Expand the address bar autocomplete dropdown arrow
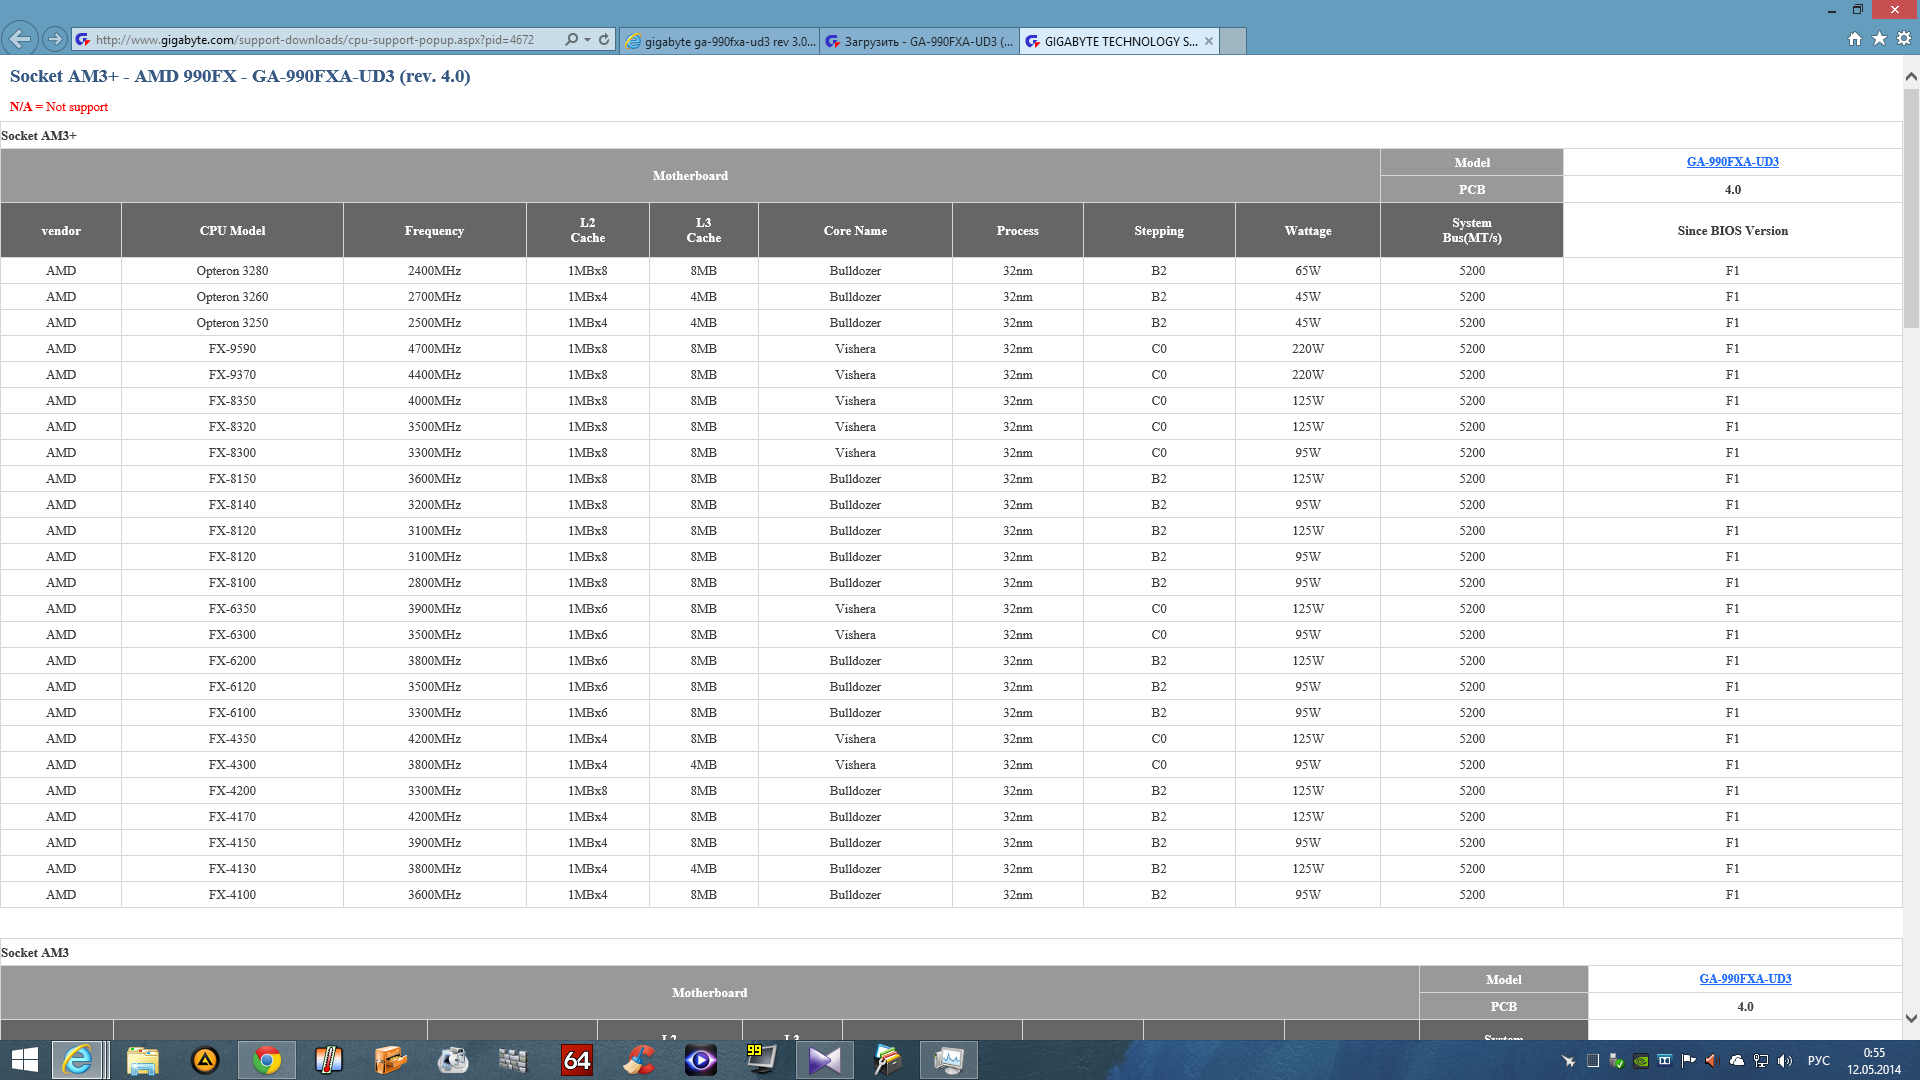Viewport: 1920px width, 1080px height. click(x=587, y=40)
